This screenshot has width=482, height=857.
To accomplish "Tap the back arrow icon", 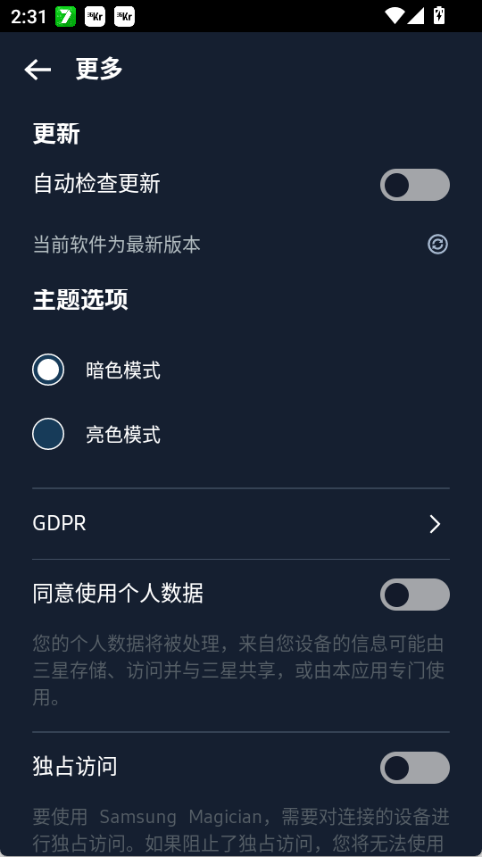I will pyautogui.click(x=38, y=70).
